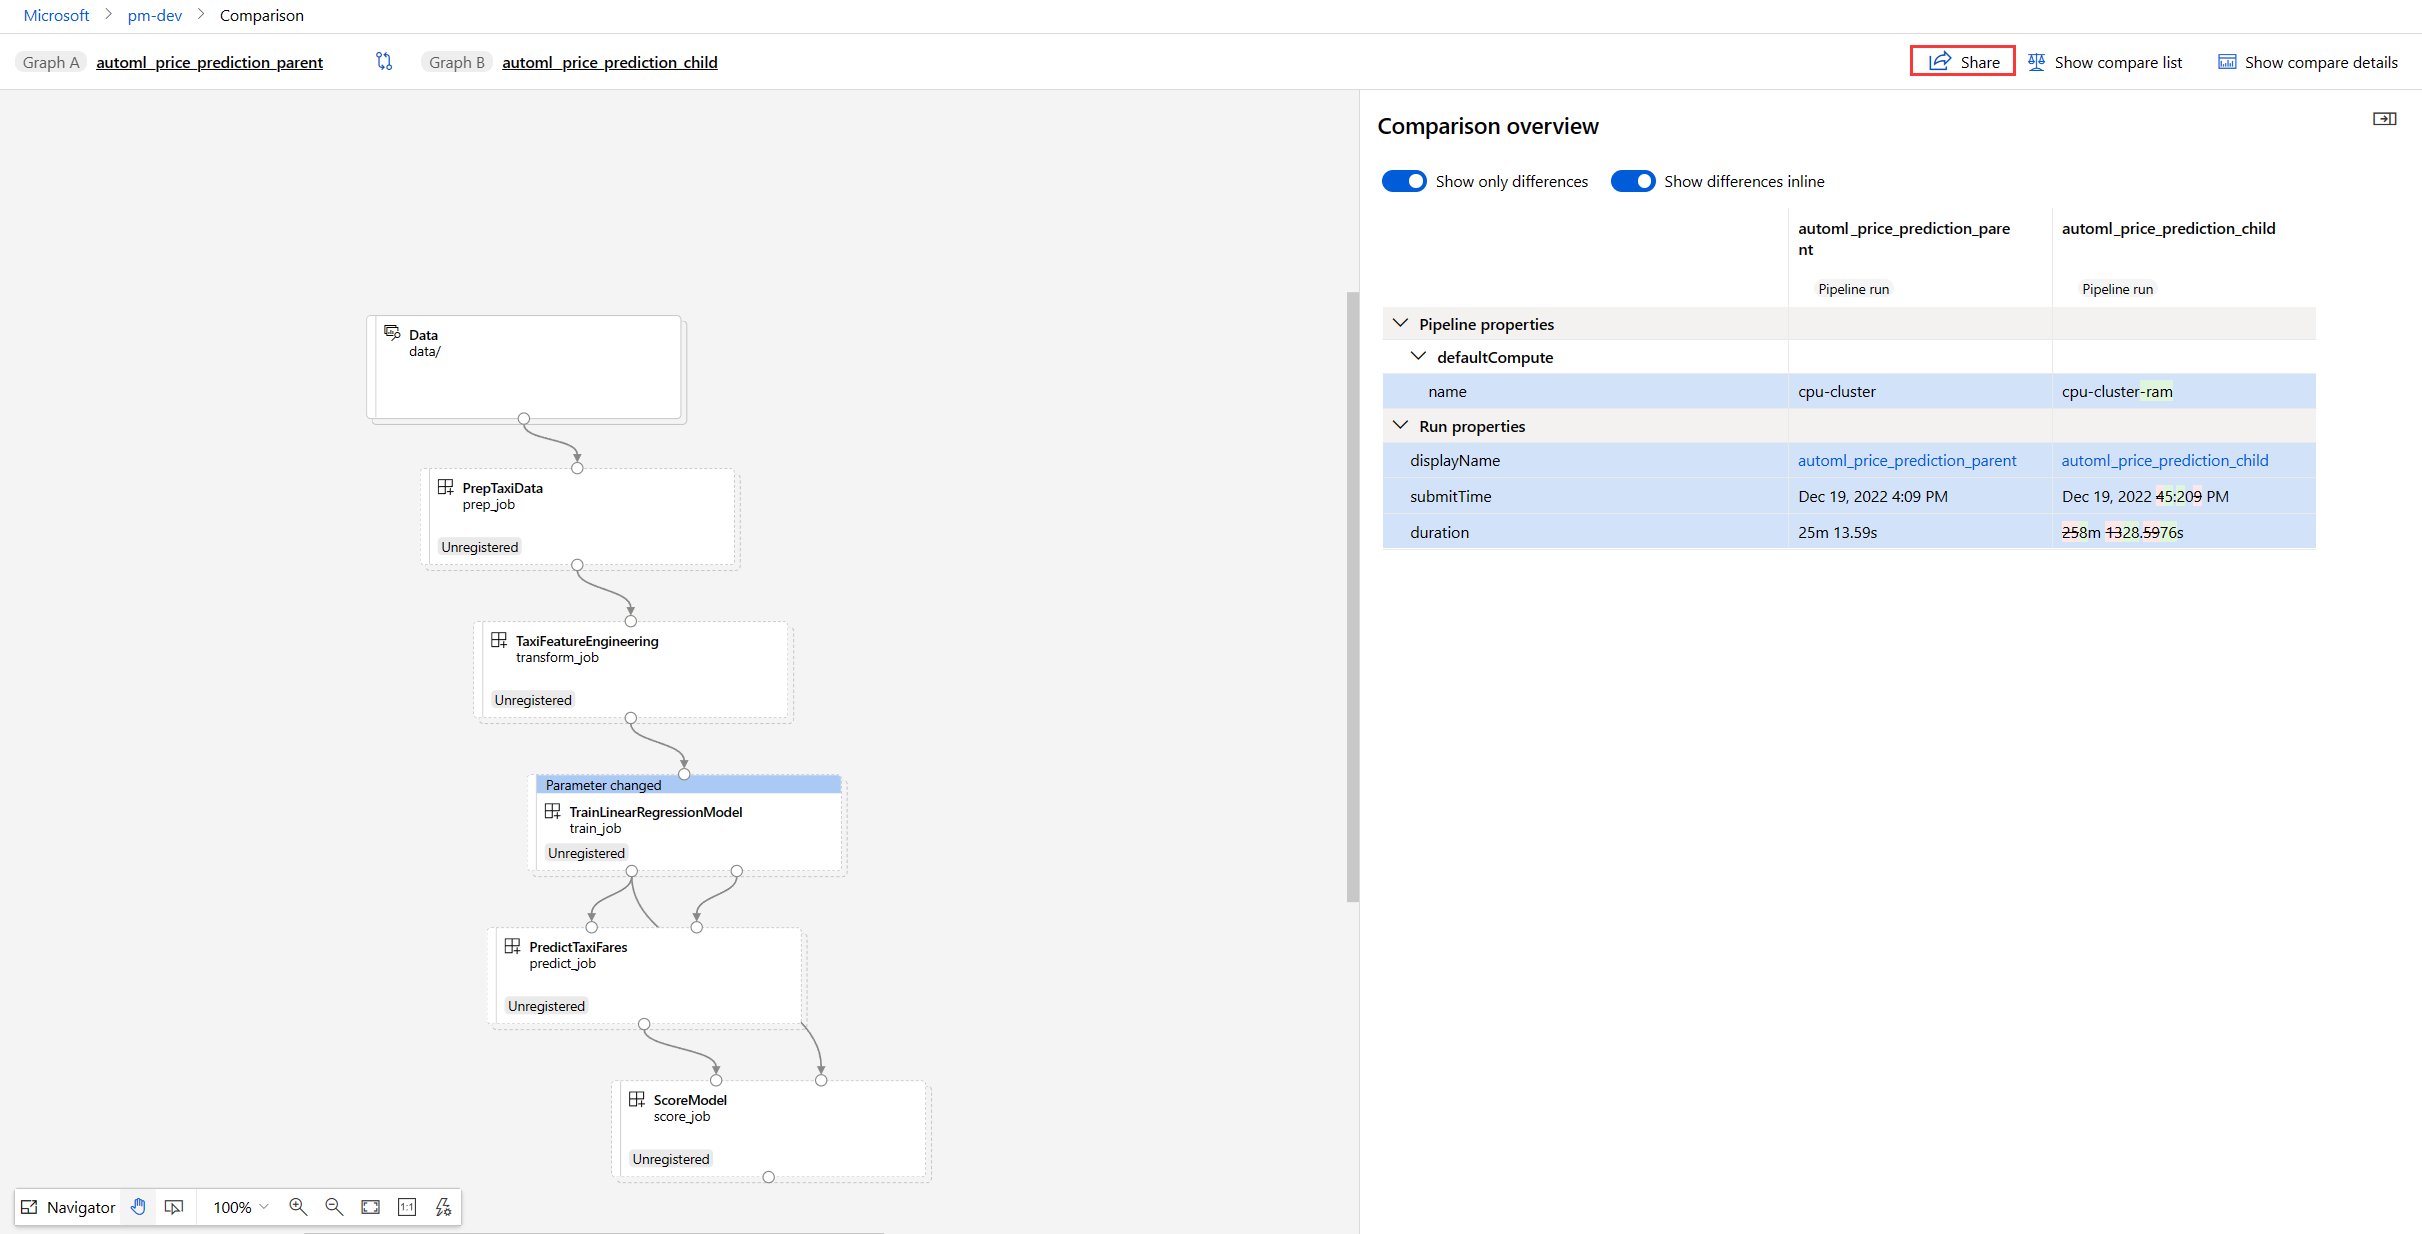This screenshot has width=2422, height=1234.
Task: Click the zoom out magnifier icon
Action: tap(334, 1207)
